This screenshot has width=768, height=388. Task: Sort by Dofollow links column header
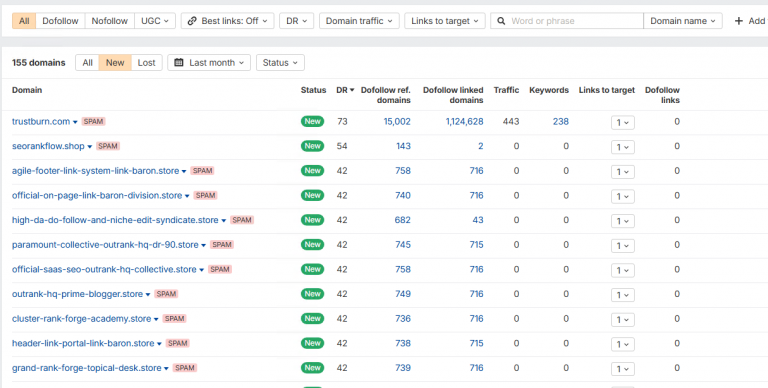pos(662,95)
